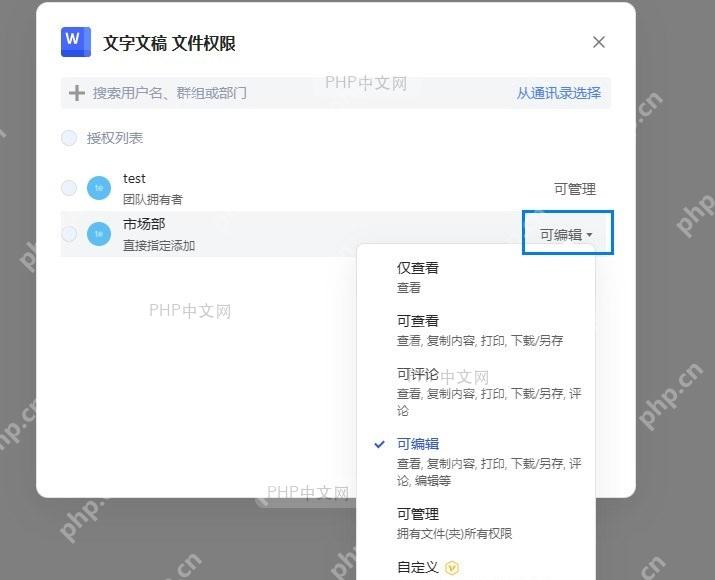715x580 pixels.
Task: Open 从通讯录选择 link
Action: coord(559,93)
